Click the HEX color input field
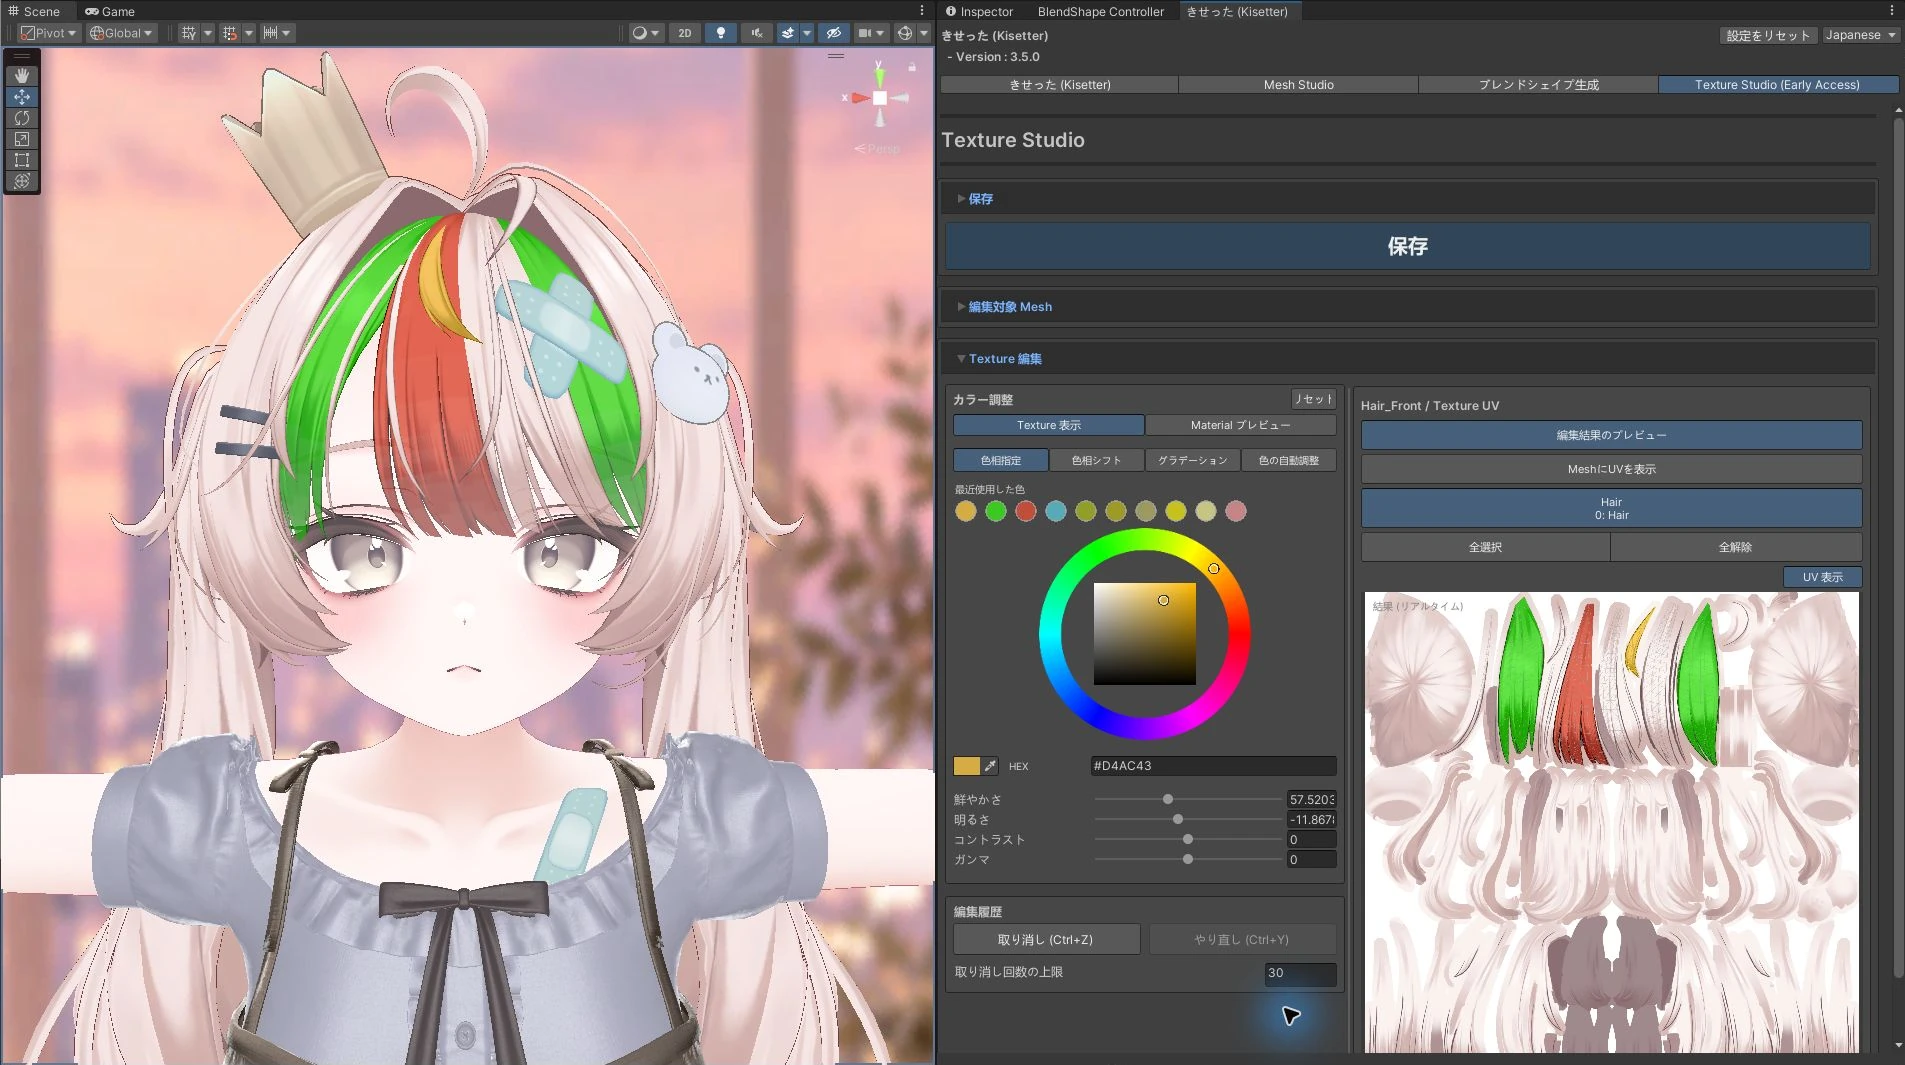The width and height of the screenshot is (1905, 1065). 1212,766
